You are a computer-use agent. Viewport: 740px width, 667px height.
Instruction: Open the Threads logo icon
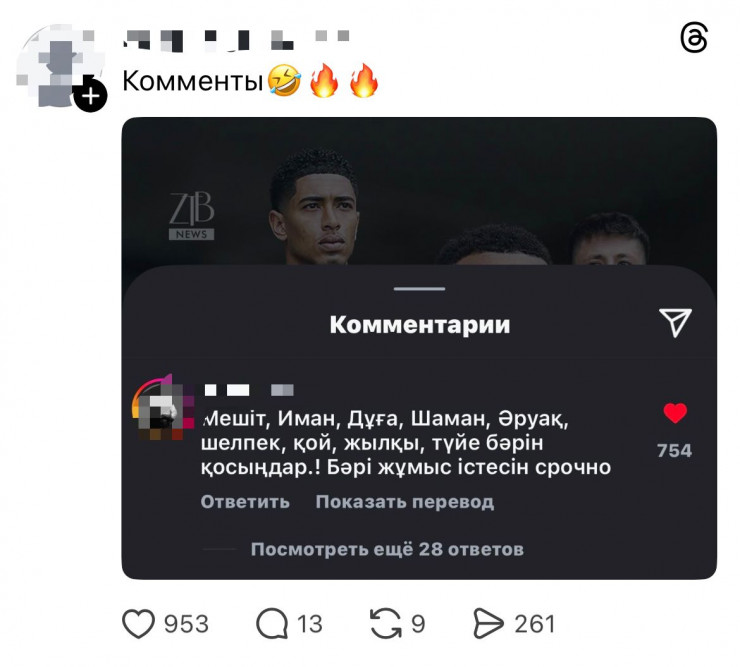click(x=694, y=38)
